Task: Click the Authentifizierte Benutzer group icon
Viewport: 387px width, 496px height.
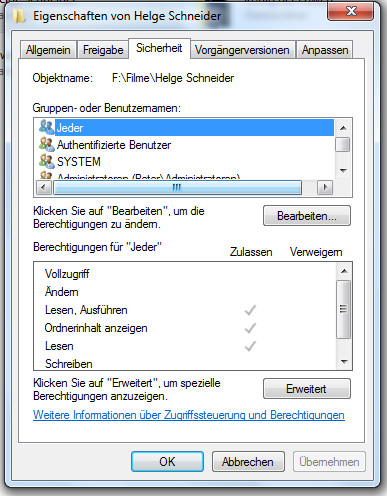Action: pyautogui.click(x=46, y=144)
